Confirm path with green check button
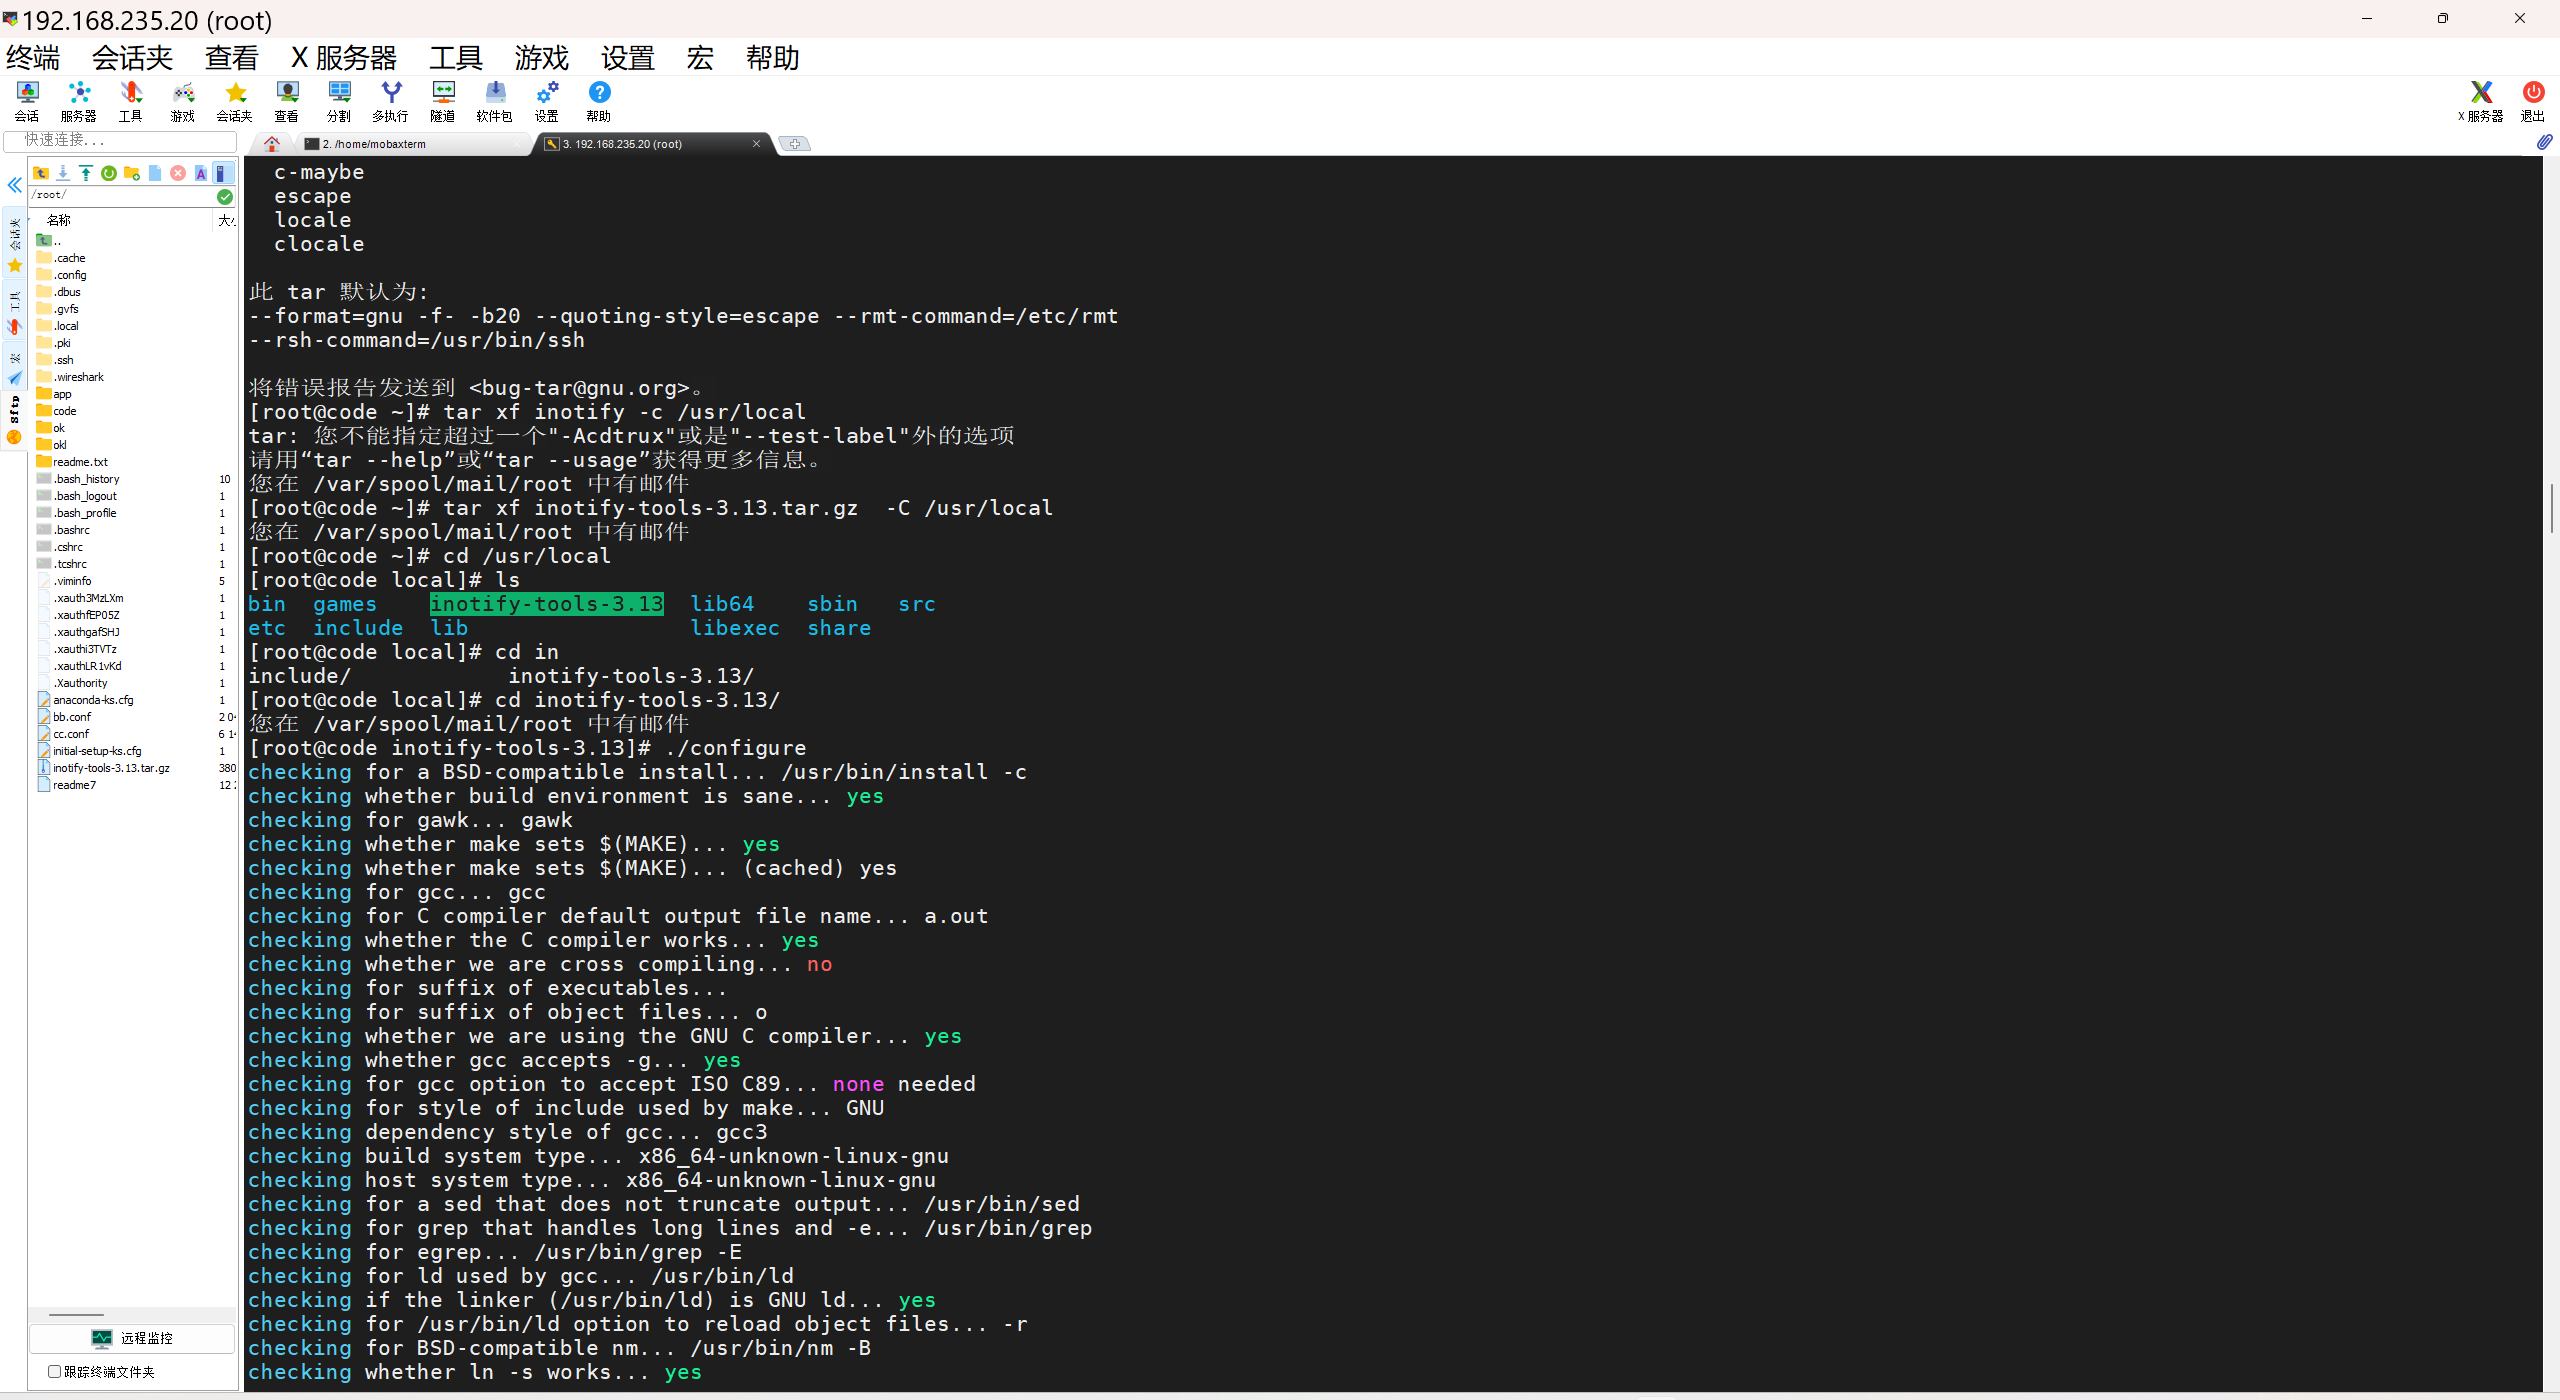Screen dimensions: 2560x1400 coord(225,196)
